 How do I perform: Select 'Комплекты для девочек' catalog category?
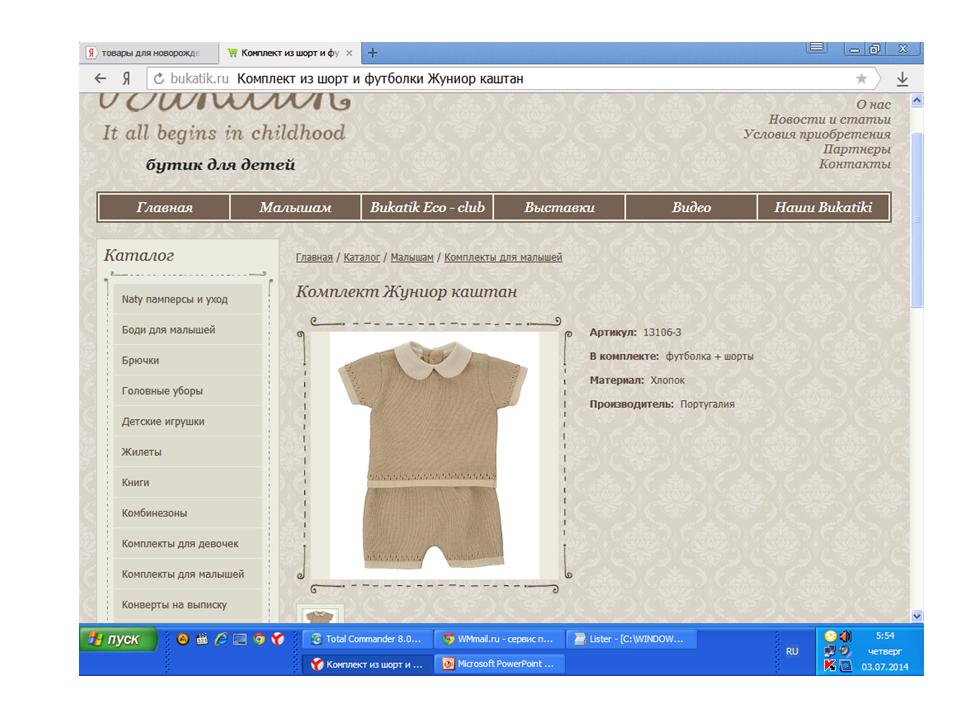tap(187, 543)
